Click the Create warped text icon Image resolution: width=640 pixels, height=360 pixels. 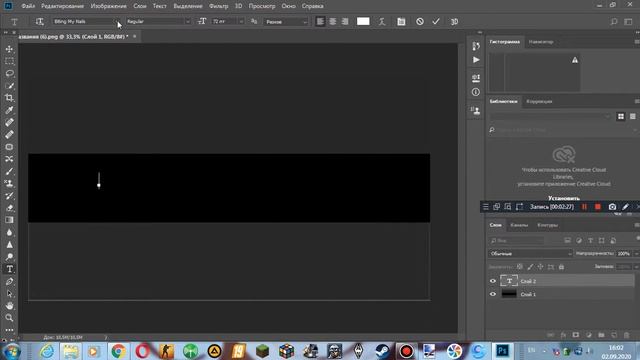(x=382, y=22)
